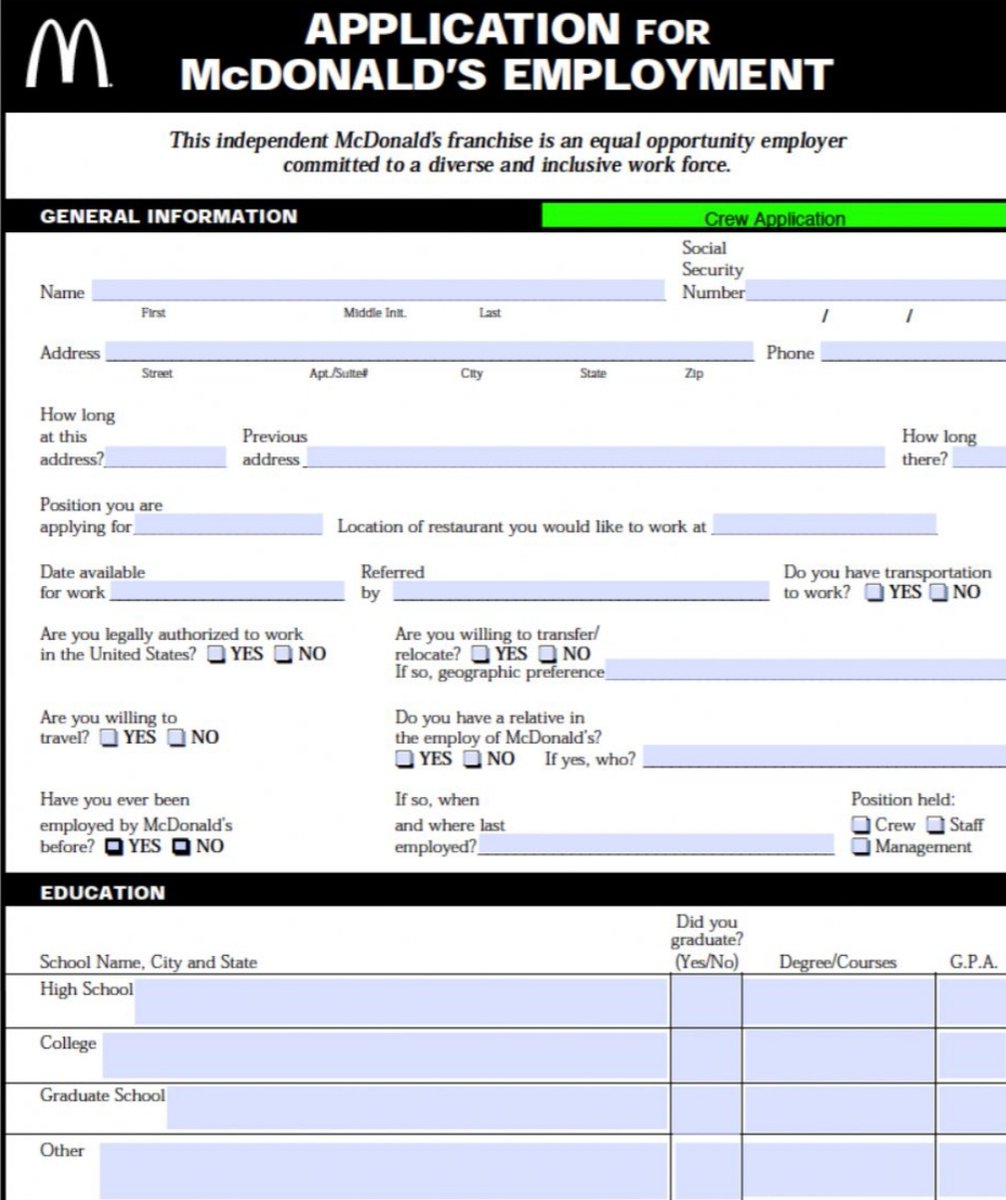Click the Phone input field
This screenshot has height=1200, width=1006.
(x=913, y=351)
